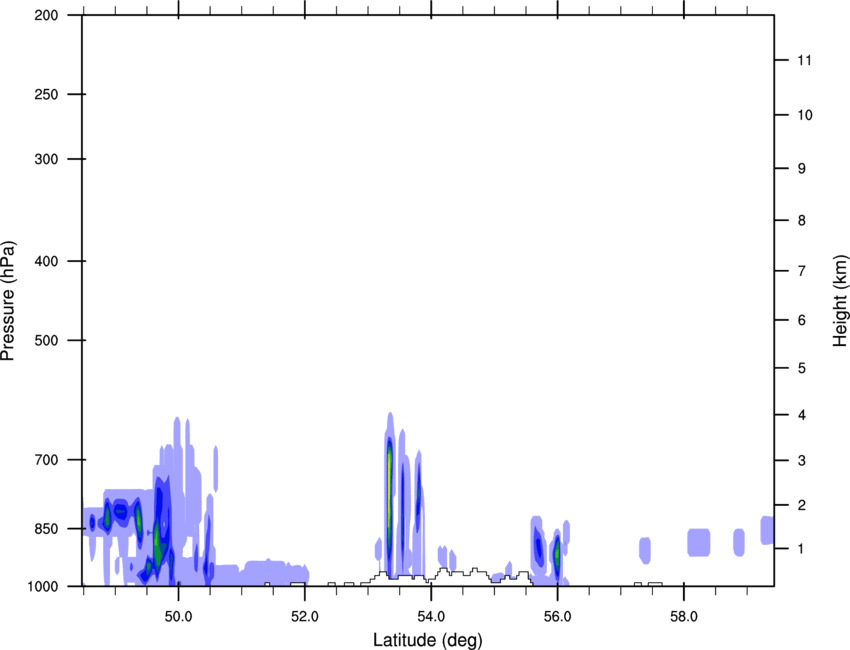The width and height of the screenshot is (850, 650).
Task: Select the 400 pressure tick label
Action: click(x=46, y=261)
